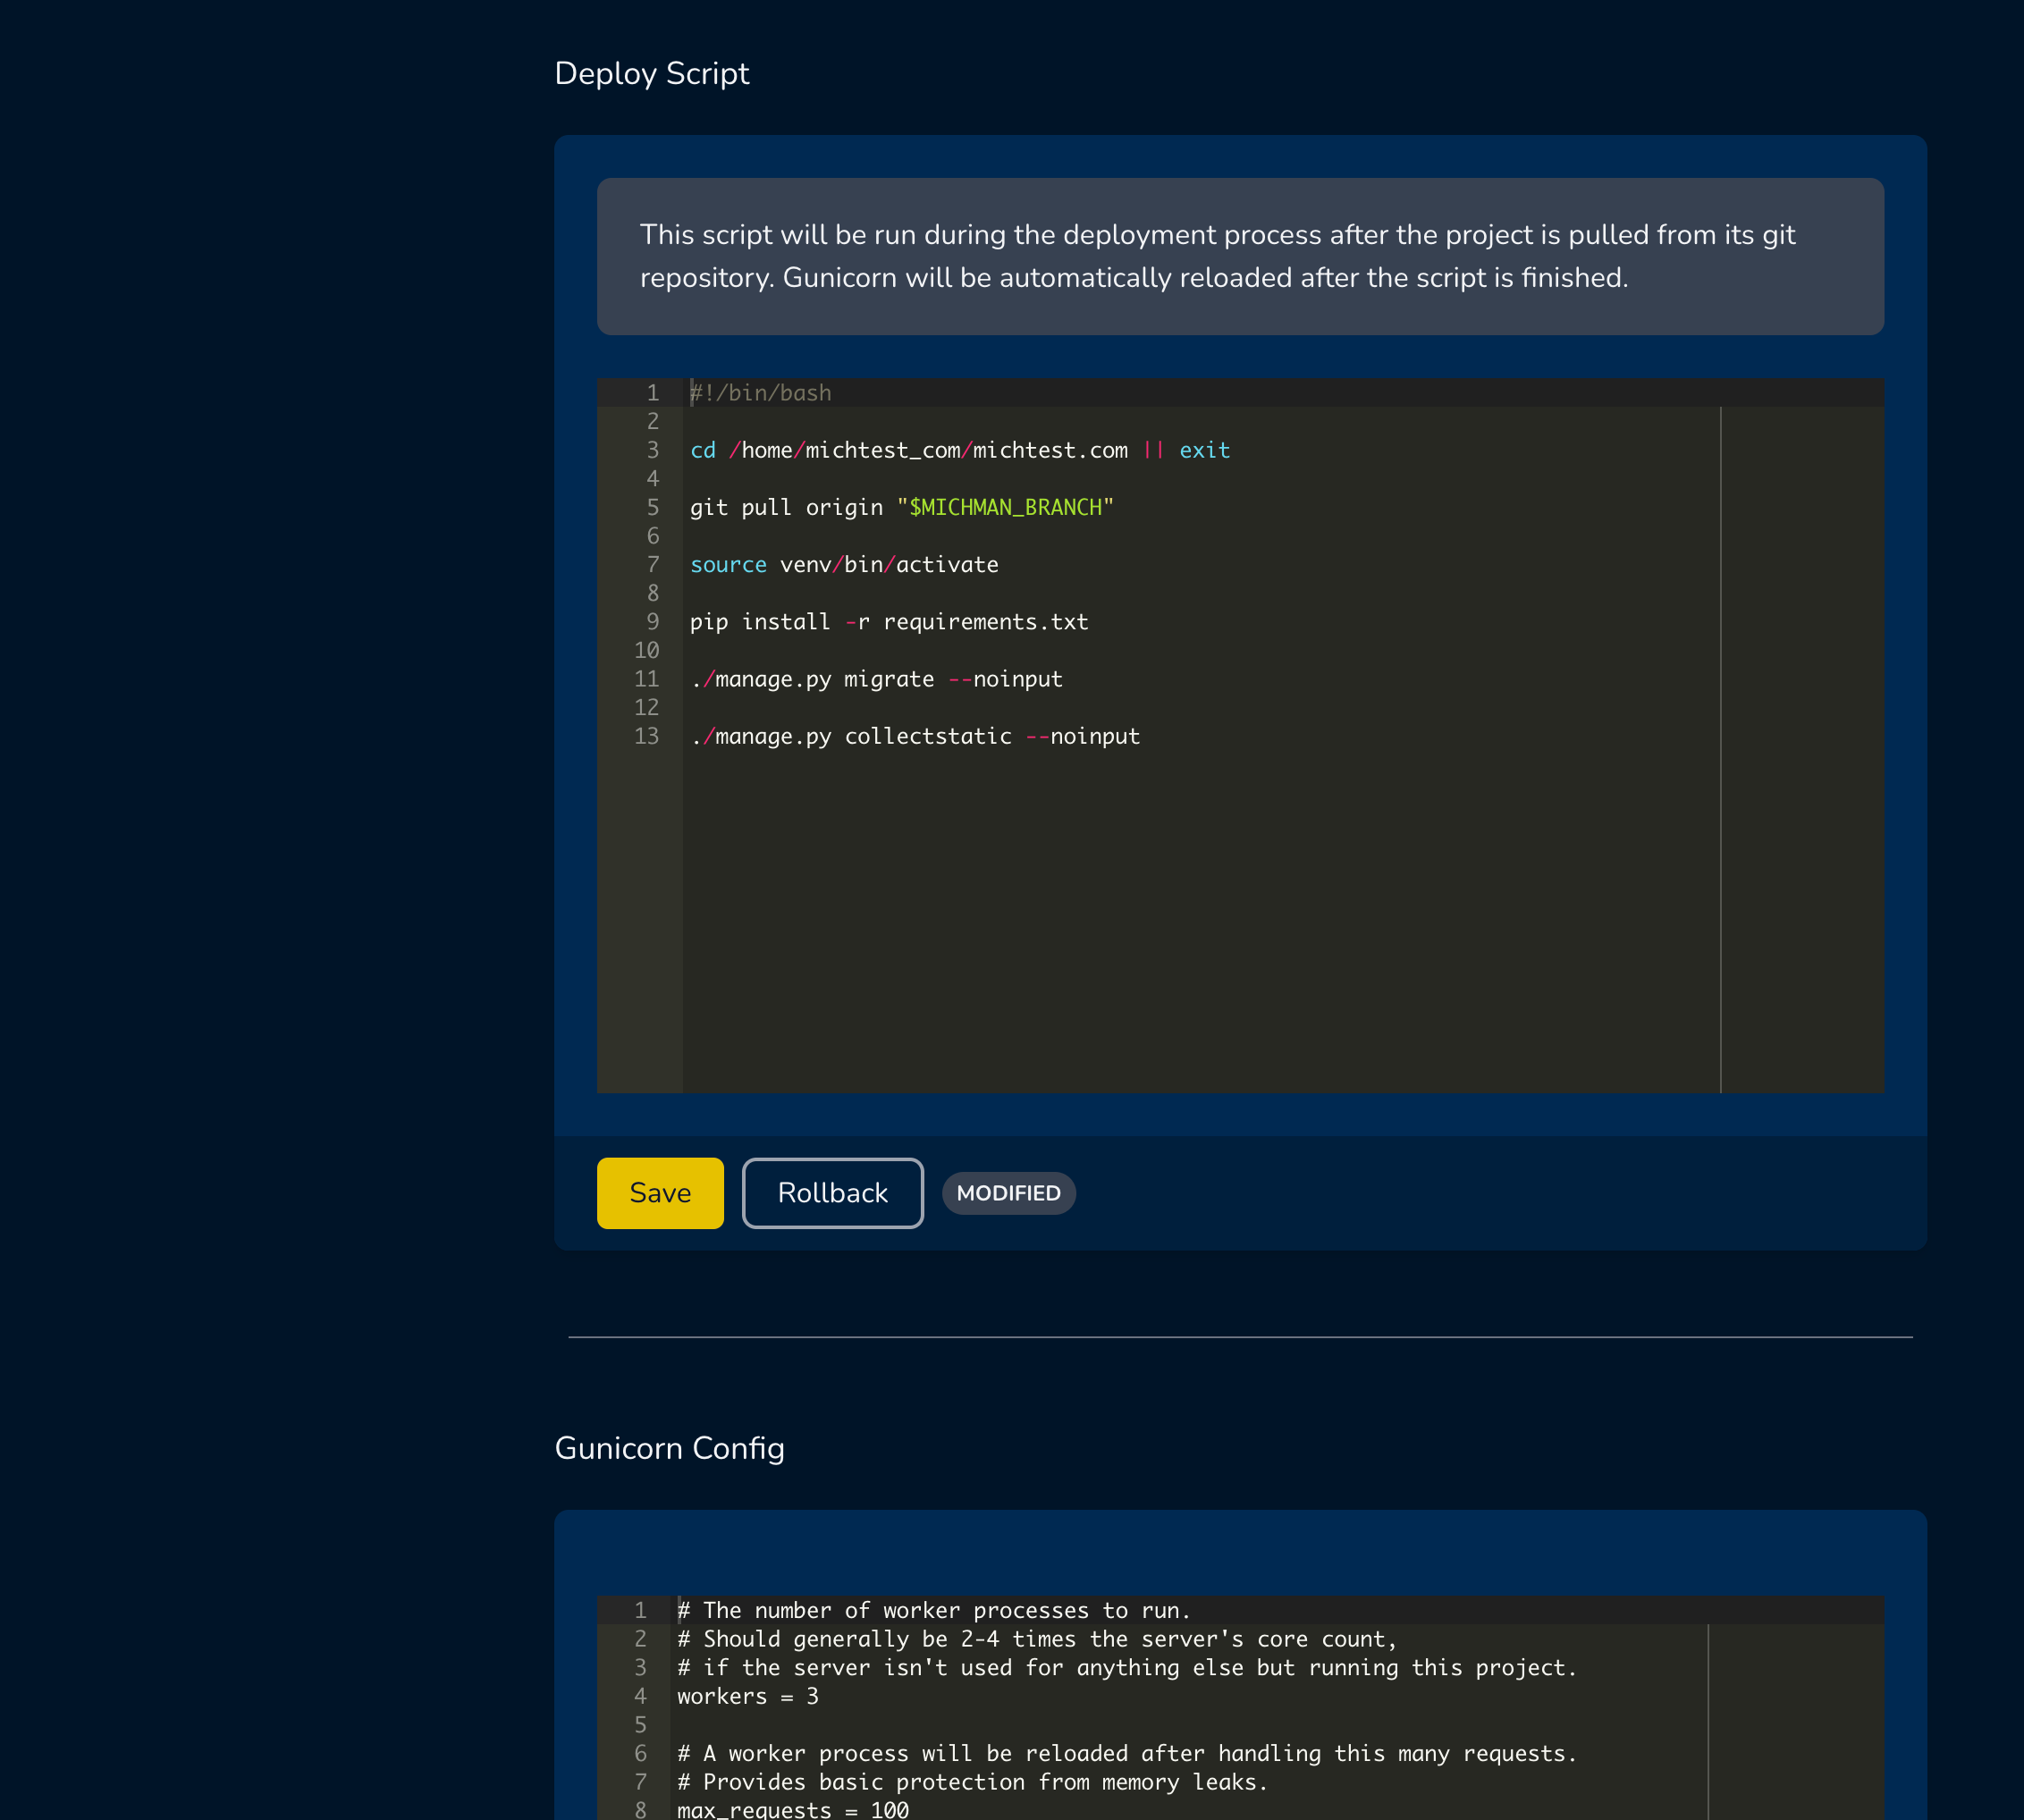
Task: Click the source venv/bin/activate line
Action: point(844,565)
